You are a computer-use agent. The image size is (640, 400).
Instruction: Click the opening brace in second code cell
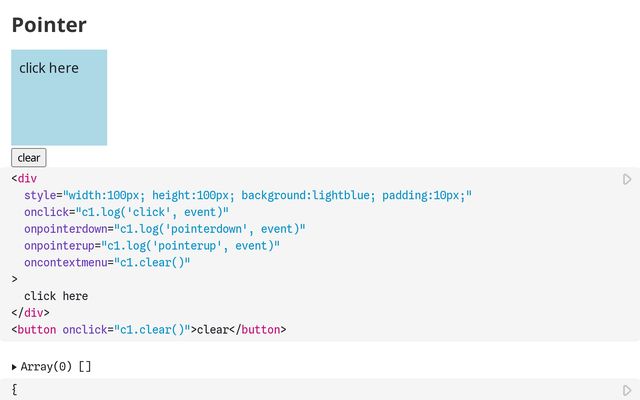(14, 389)
